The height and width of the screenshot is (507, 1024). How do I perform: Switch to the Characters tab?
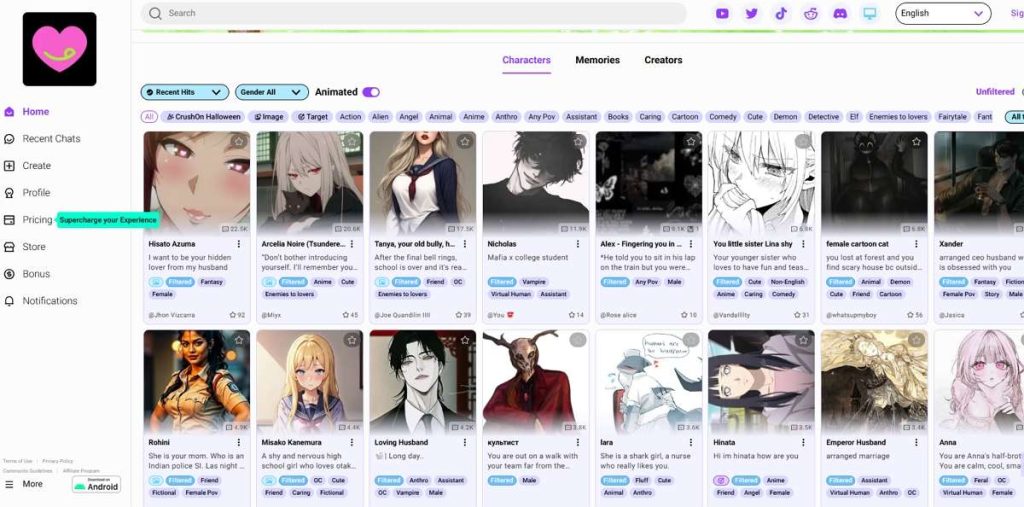tap(526, 60)
